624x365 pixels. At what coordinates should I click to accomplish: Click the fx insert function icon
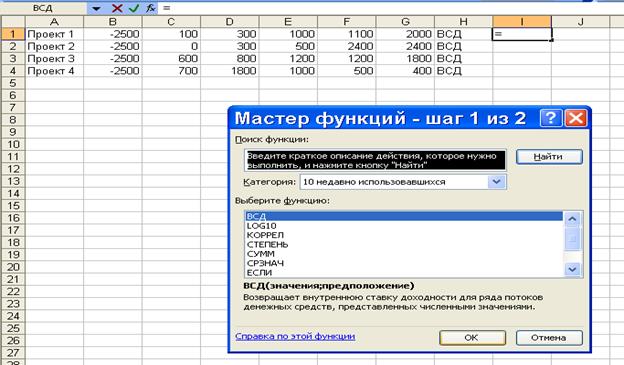tap(150, 8)
